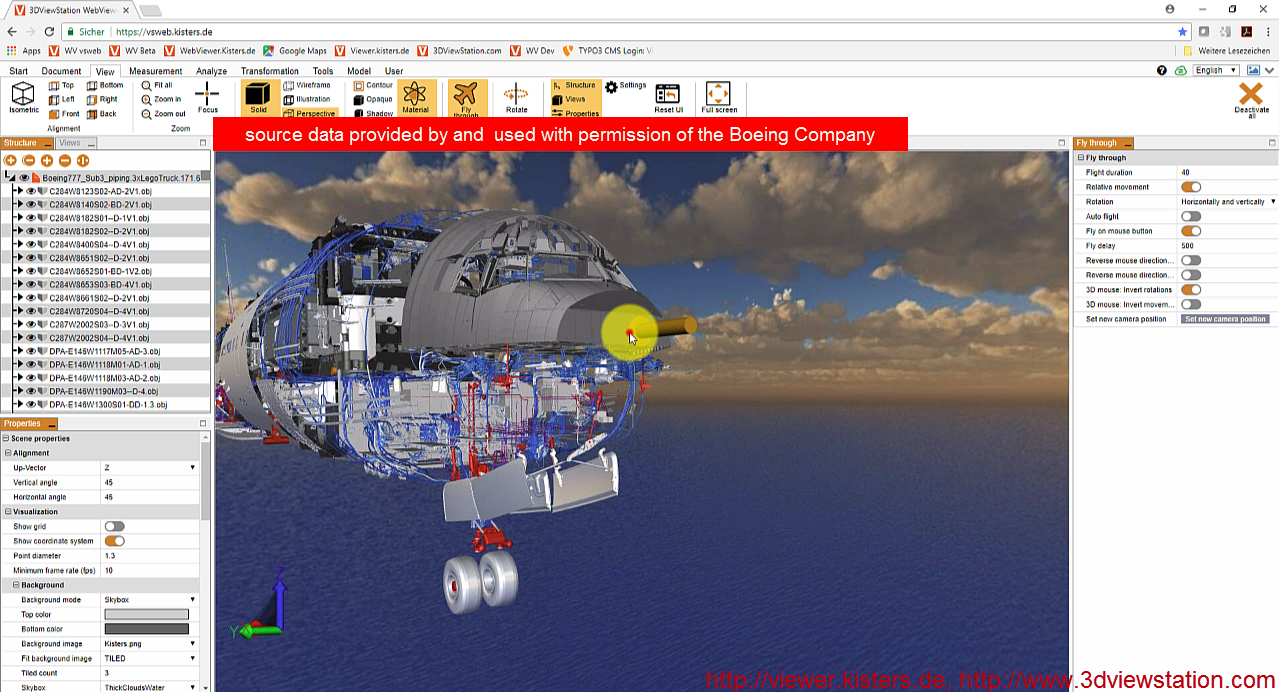This screenshot has height=692, width=1279.
Task: Switch to Isometric view
Action: click(23, 97)
